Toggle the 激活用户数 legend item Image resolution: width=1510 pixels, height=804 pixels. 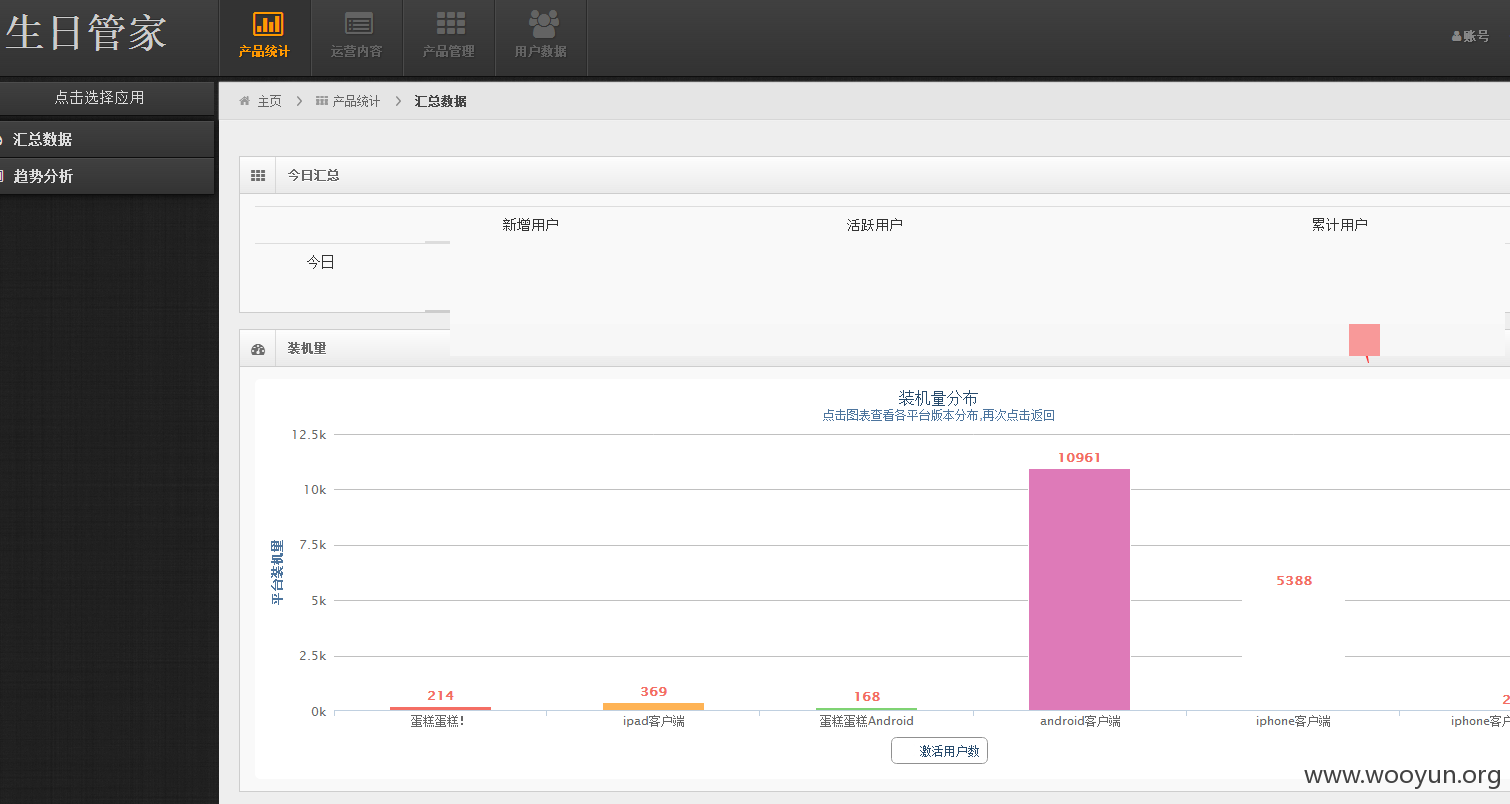939,751
